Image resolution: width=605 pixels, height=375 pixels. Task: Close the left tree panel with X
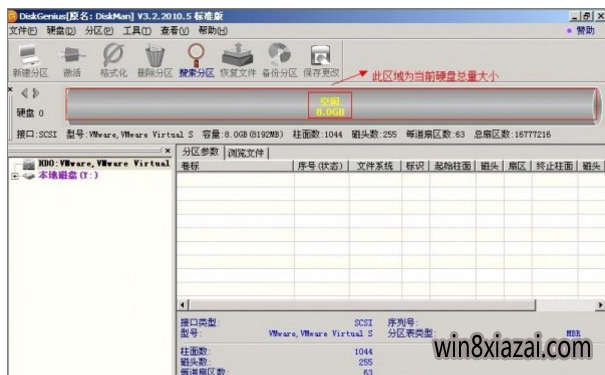pyautogui.click(x=167, y=150)
